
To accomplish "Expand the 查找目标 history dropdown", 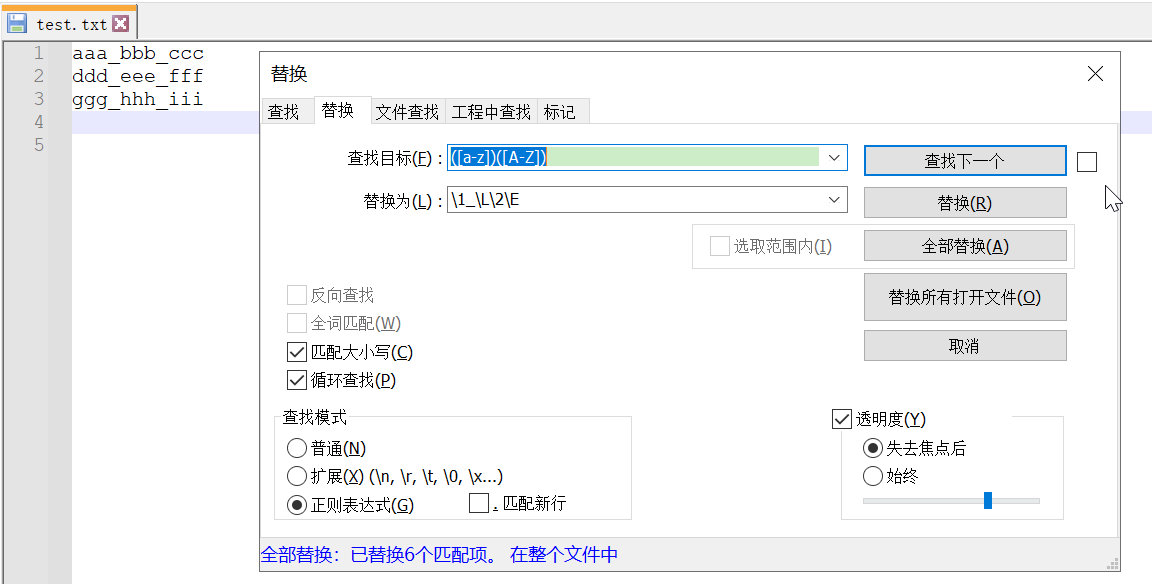I will pos(835,158).
